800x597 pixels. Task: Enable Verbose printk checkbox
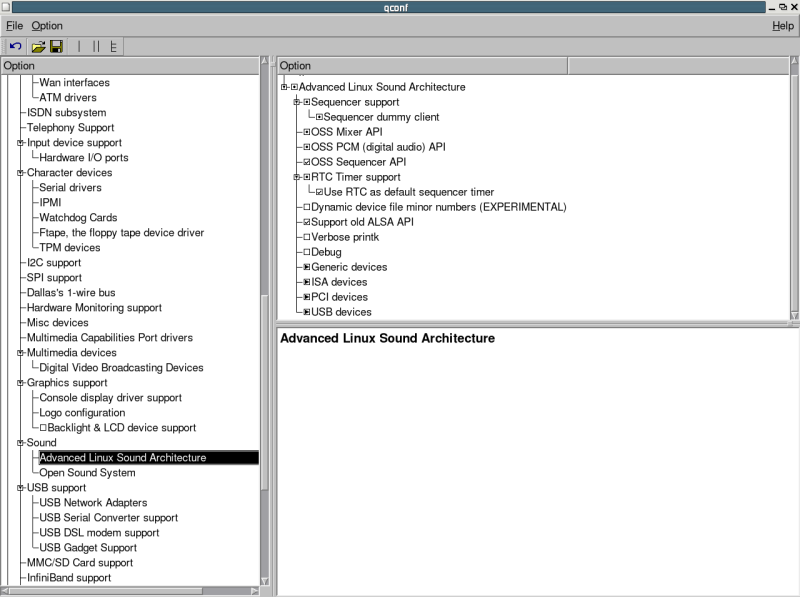[x=307, y=237]
